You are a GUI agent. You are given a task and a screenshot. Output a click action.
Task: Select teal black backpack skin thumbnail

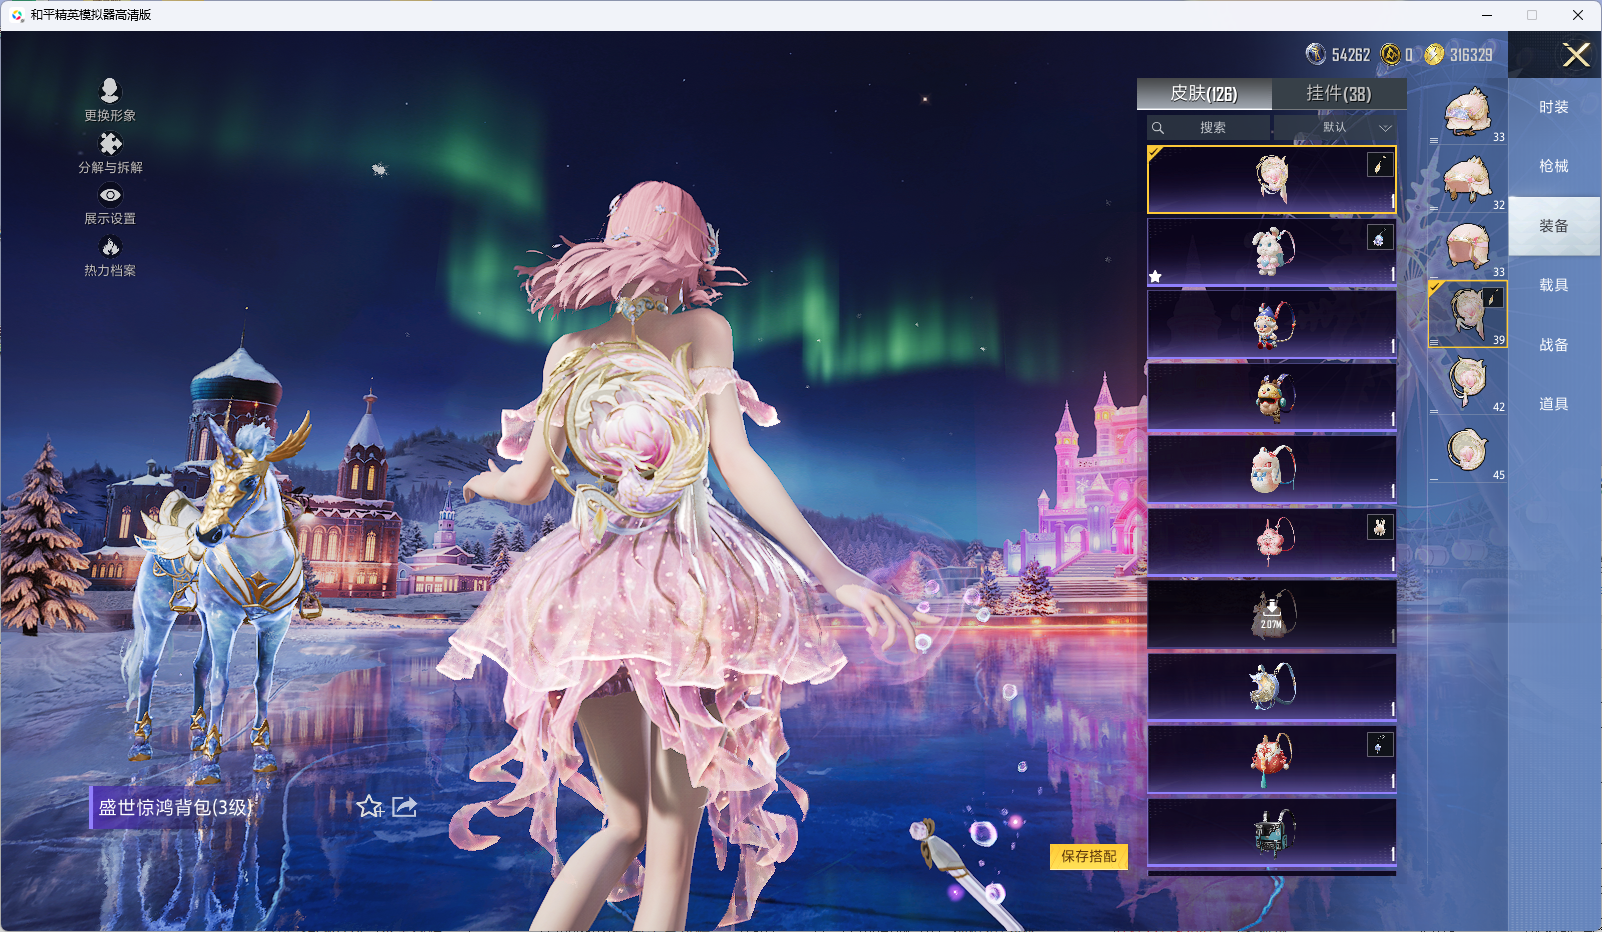click(x=1271, y=831)
